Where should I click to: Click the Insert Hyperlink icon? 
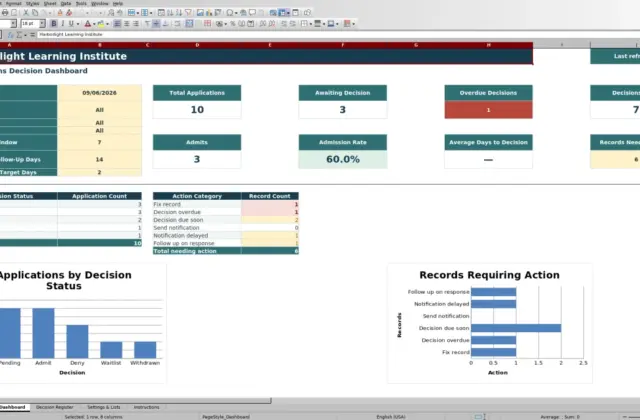(x=243, y=13)
